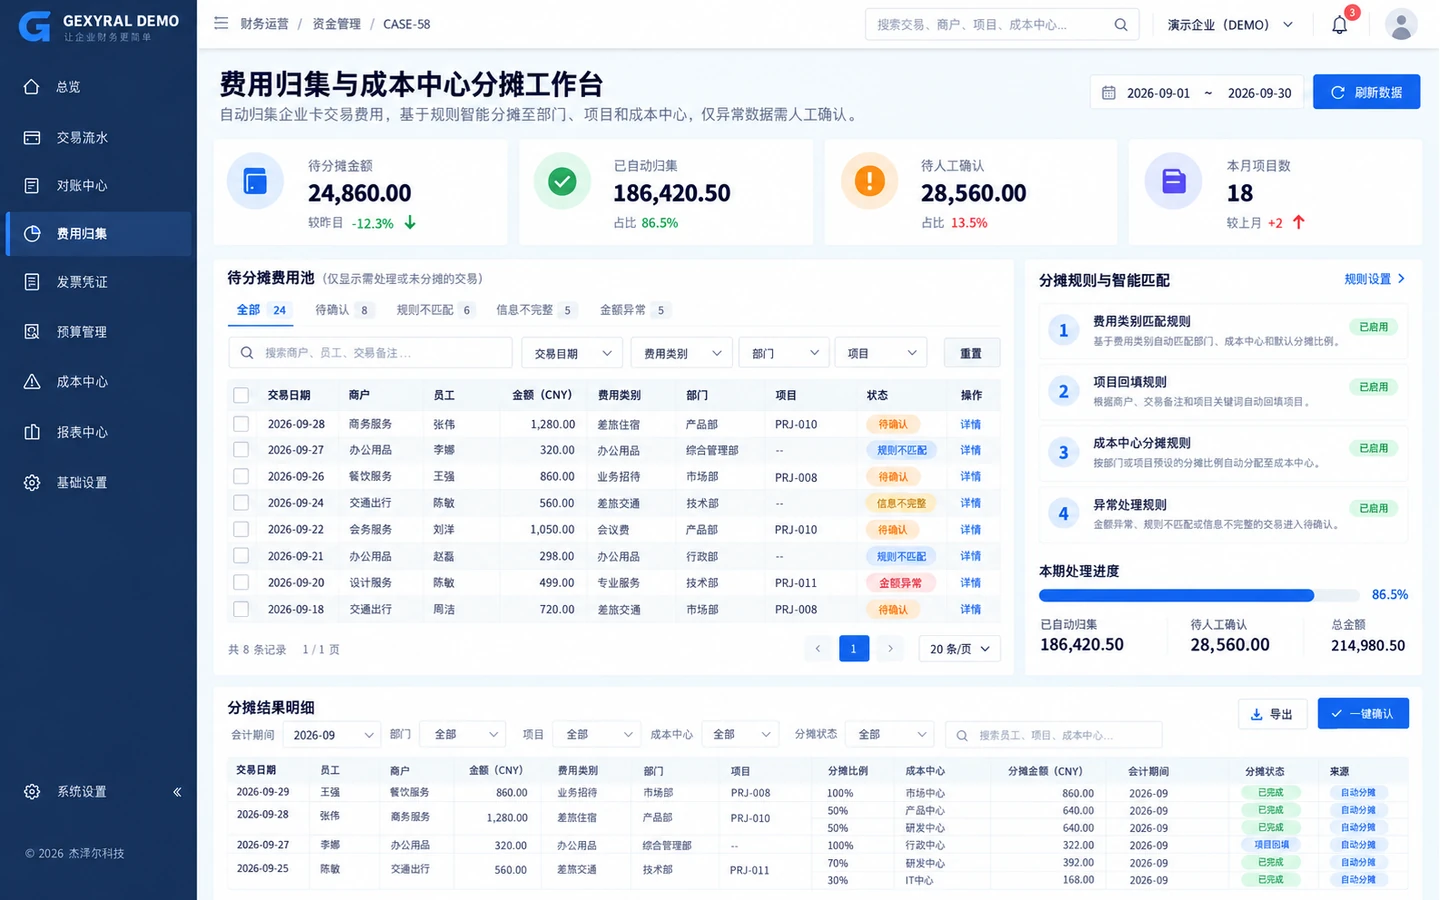Click the 本期处理进度 progress bar
The width and height of the screenshot is (1440, 900).
[1199, 595]
